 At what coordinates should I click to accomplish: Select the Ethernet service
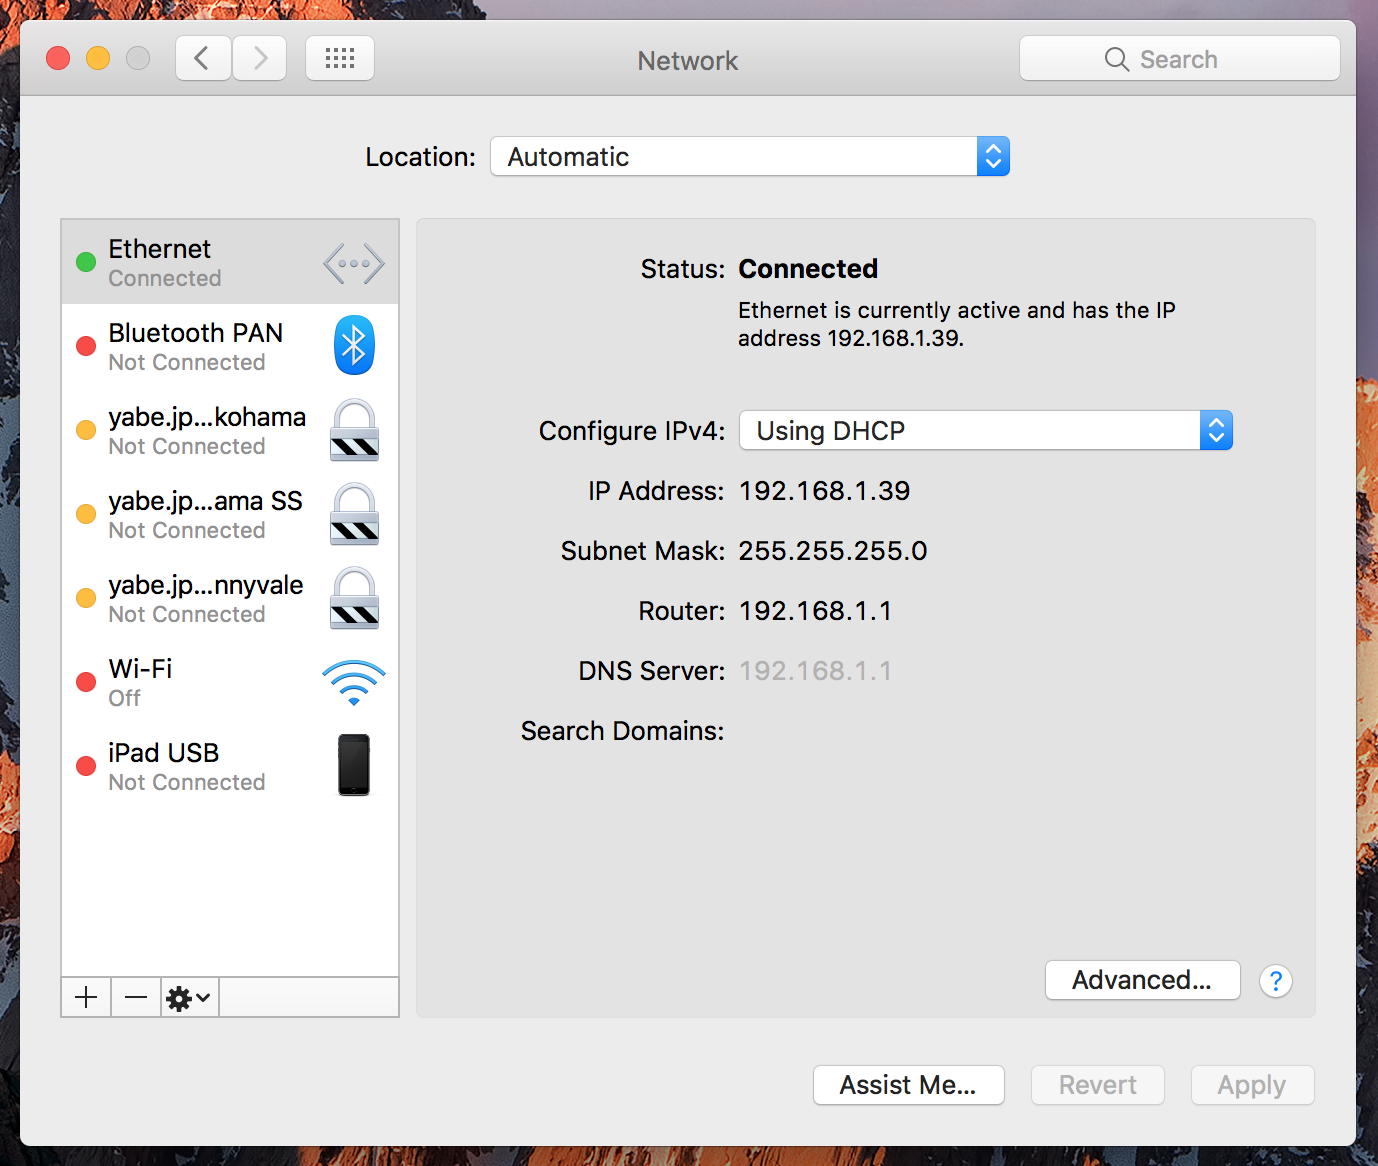point(230,262)
